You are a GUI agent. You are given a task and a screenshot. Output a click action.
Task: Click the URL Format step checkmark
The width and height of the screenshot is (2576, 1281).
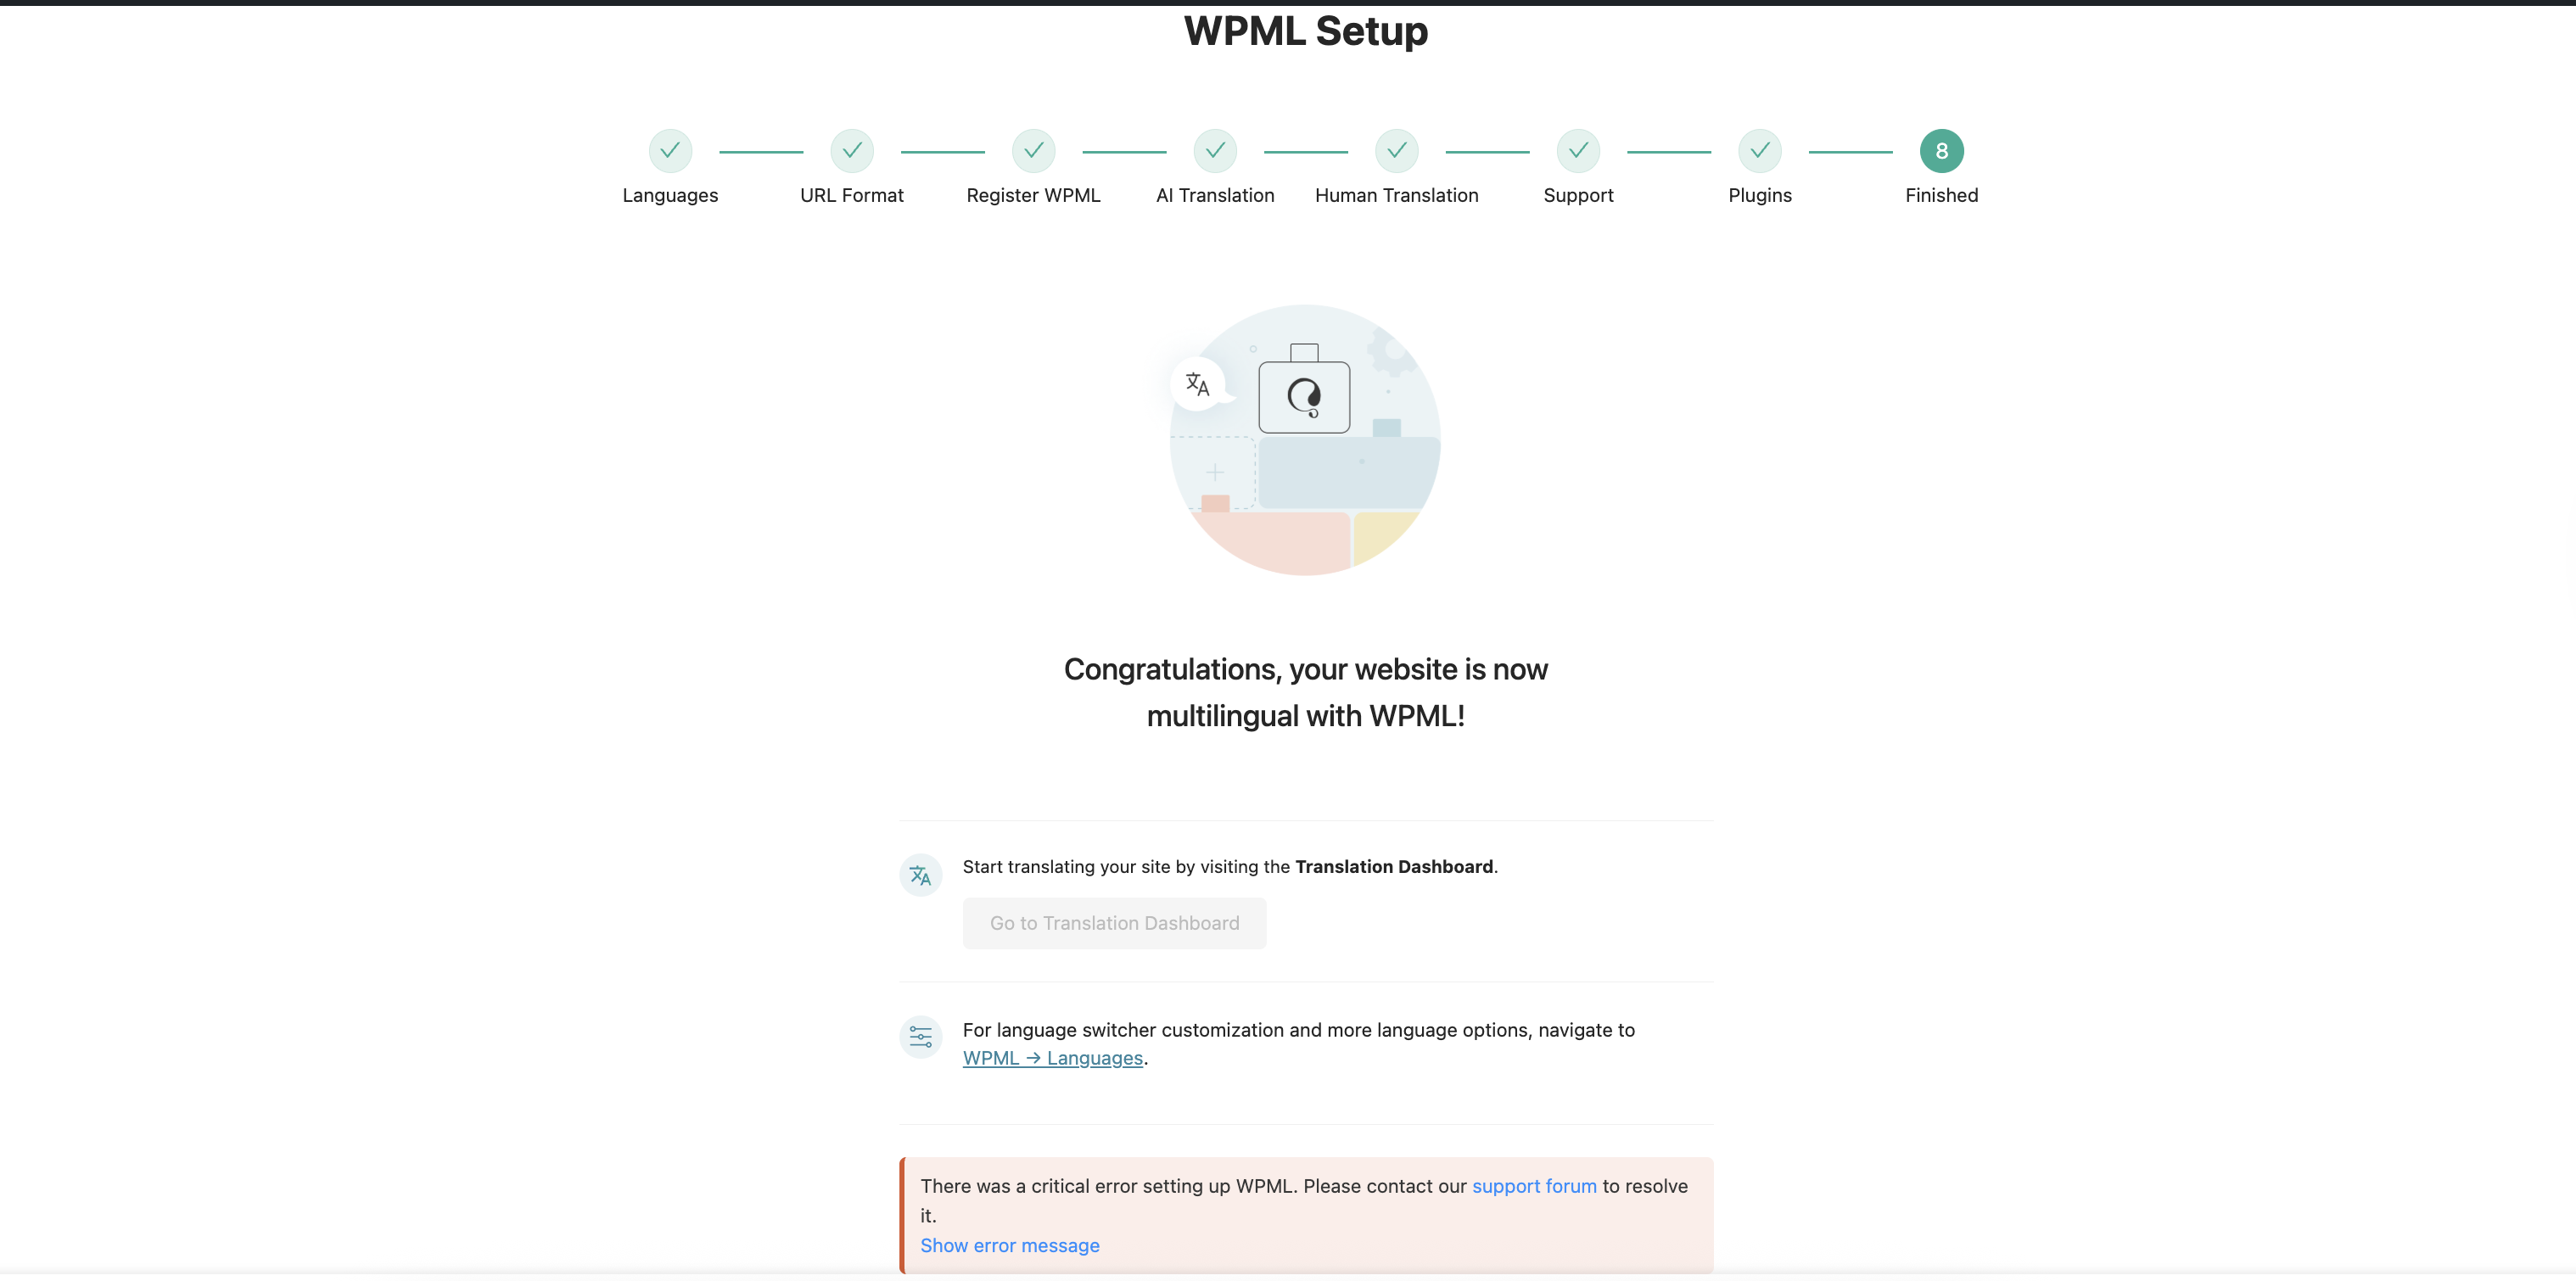(851, 151)
